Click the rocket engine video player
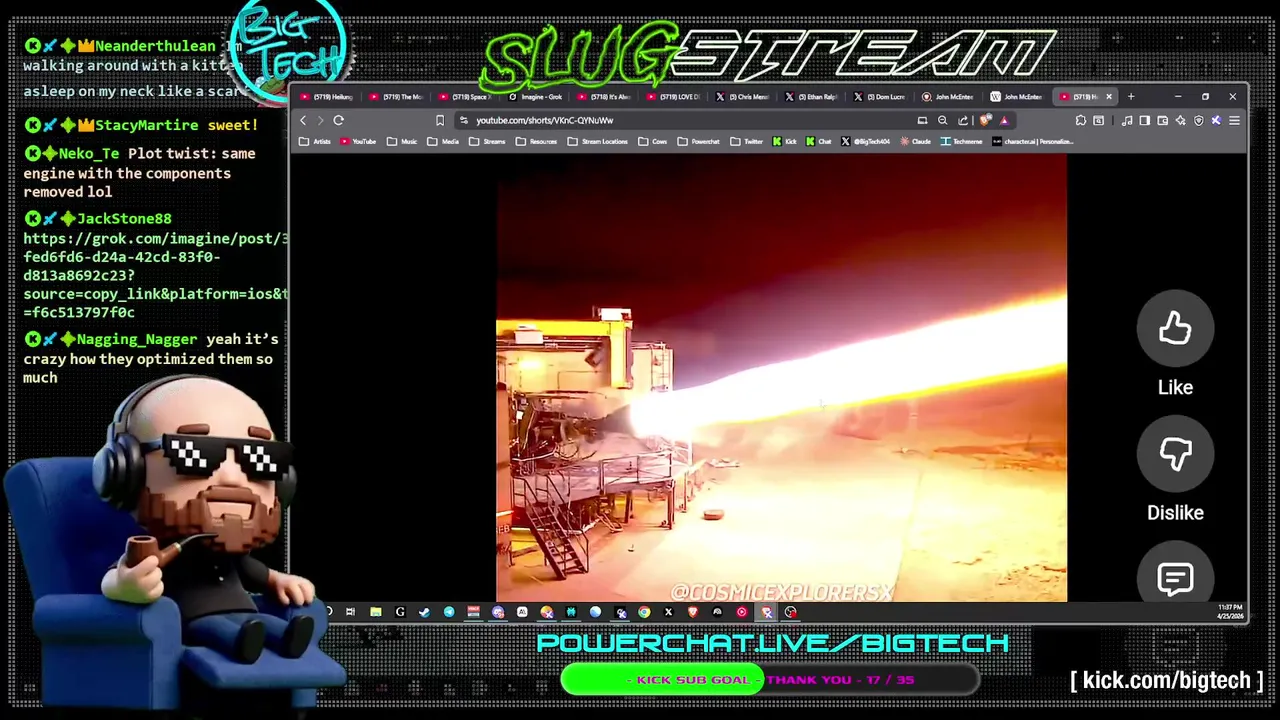This screenshot has height=720, width=1280. click(781, 378)
